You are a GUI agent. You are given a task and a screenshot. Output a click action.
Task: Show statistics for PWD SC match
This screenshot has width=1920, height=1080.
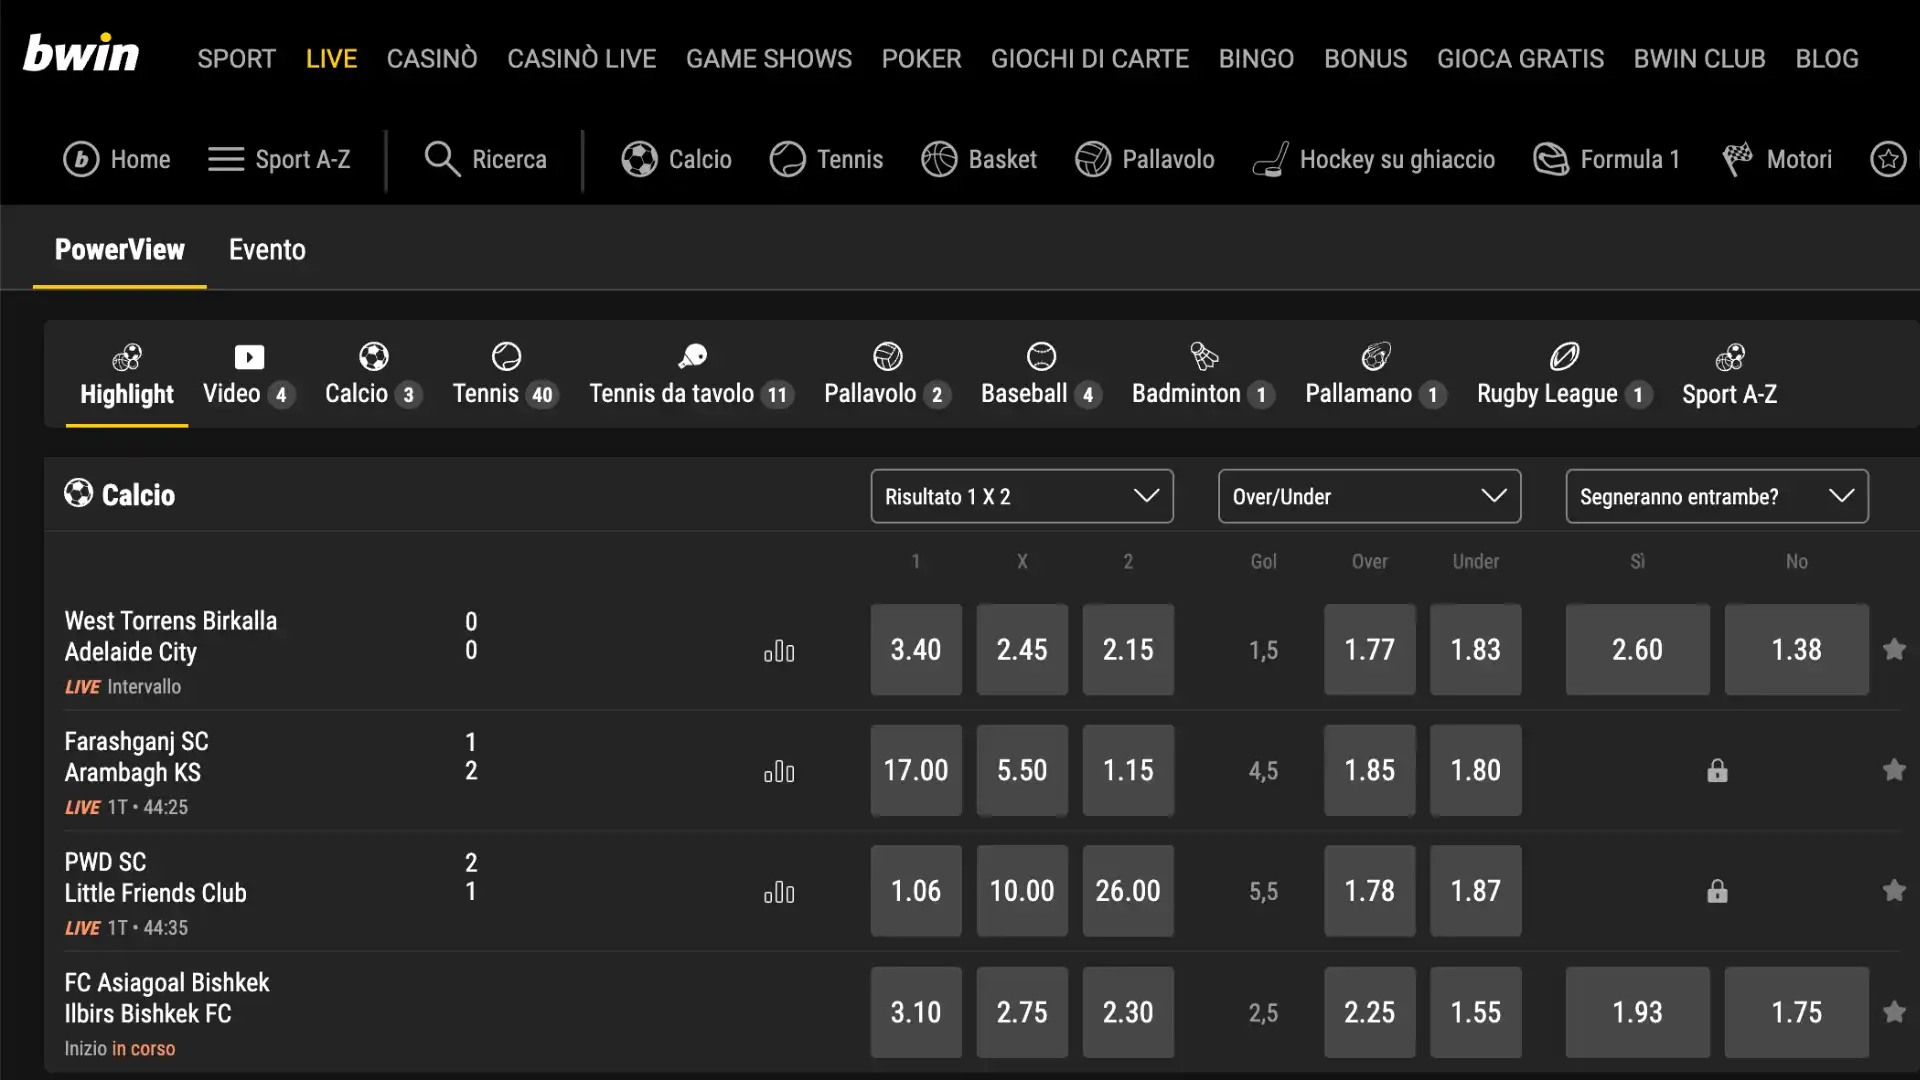click(779, 893)
